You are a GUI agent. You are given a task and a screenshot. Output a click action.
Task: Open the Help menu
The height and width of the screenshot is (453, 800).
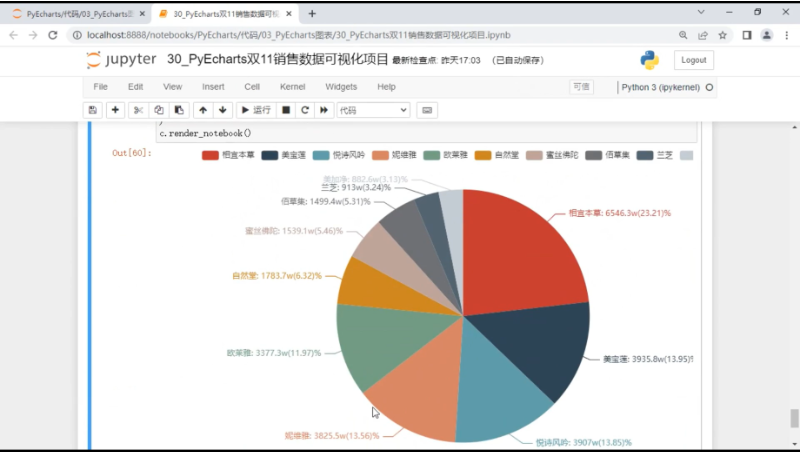386,87
